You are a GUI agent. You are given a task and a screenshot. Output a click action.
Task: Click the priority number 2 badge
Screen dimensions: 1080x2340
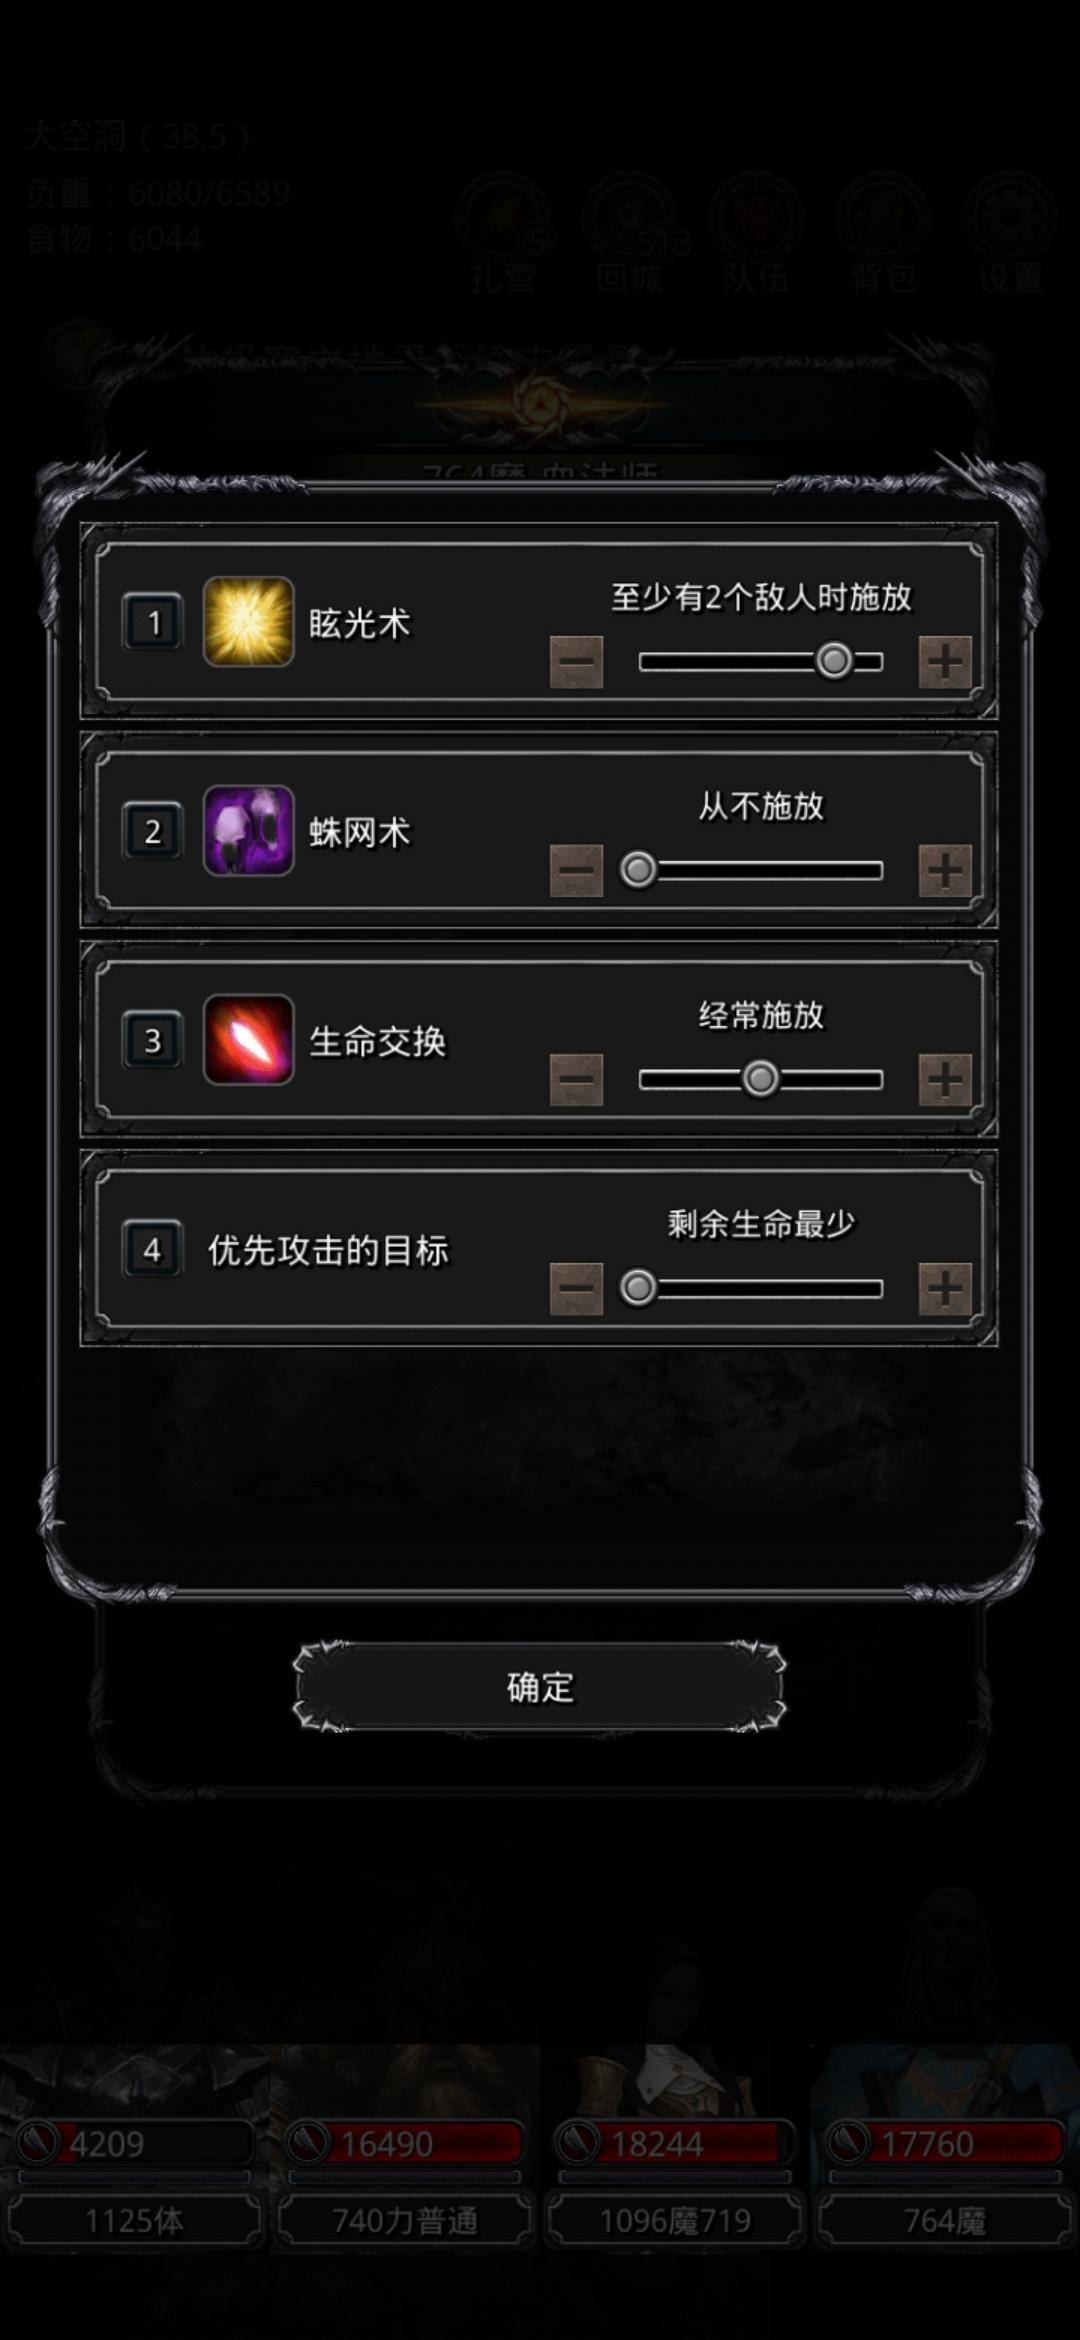point(152,831)
